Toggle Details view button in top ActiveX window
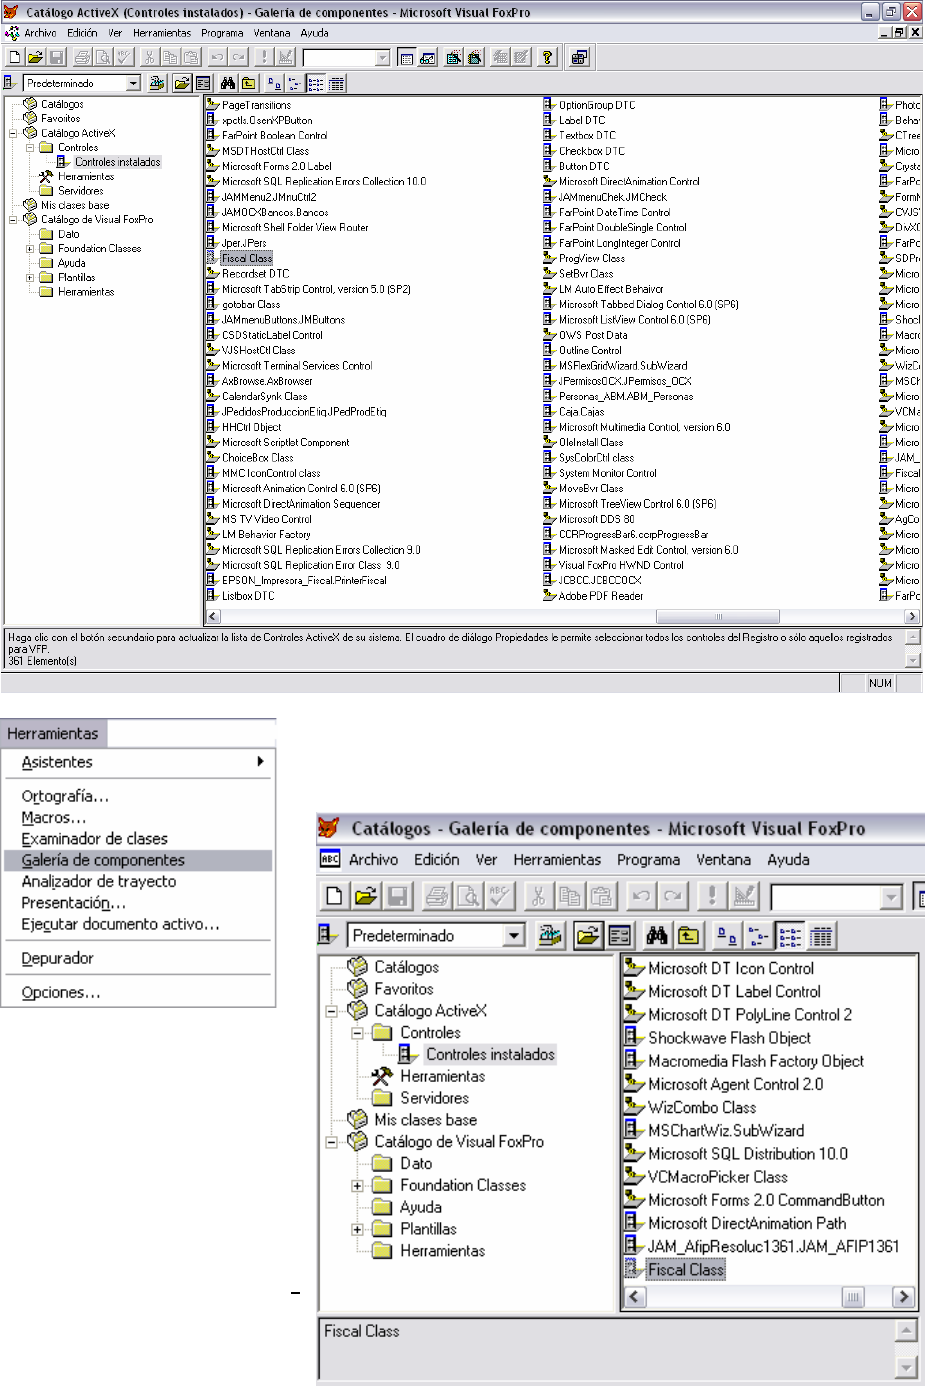 click(x=337, y=83)
